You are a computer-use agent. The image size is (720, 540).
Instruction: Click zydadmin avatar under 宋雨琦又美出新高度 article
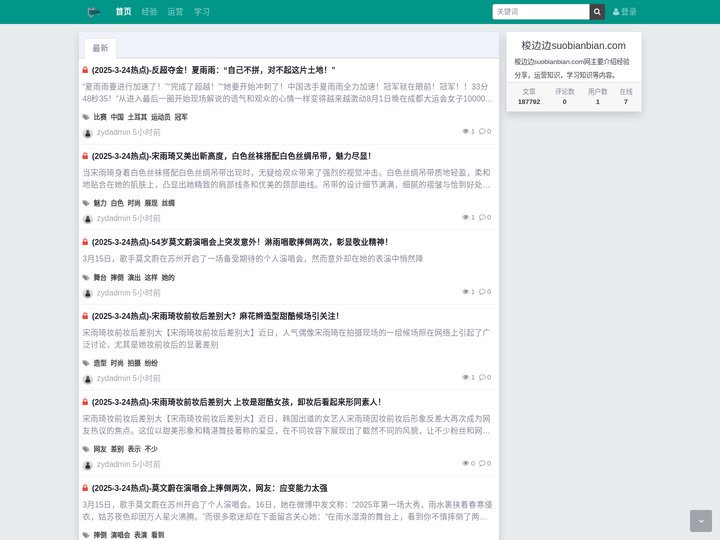(88, 219)
